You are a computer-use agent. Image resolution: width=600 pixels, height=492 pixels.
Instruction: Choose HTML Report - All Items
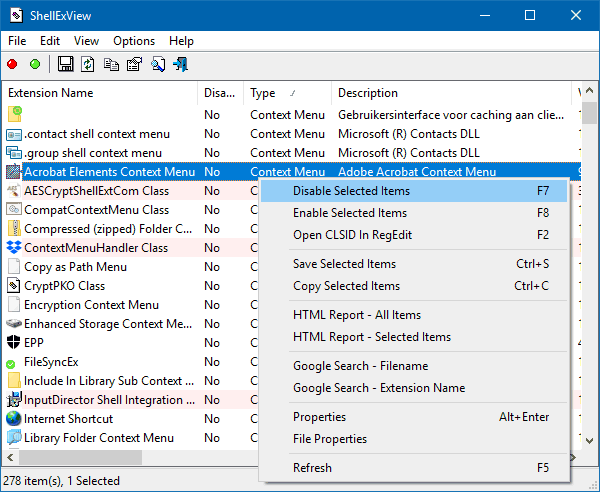click(x=414, y=315)
